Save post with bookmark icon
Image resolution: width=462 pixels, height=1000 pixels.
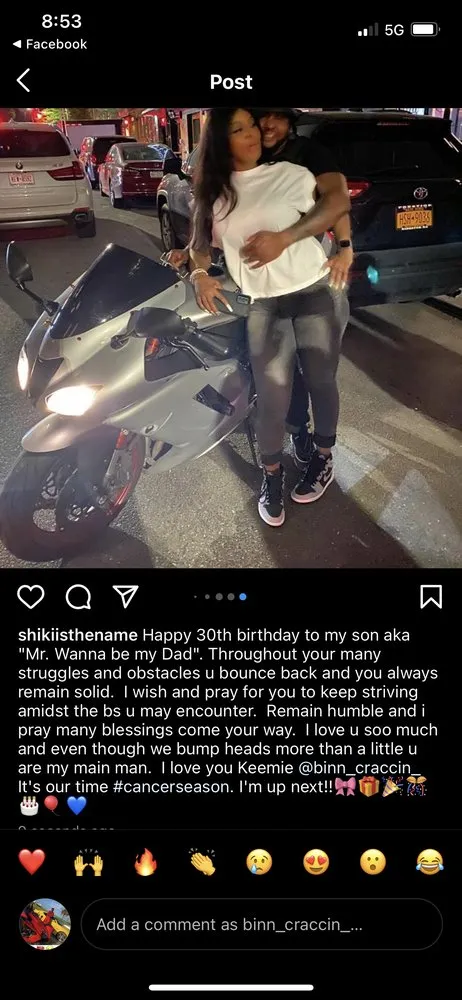pos(431,597)
